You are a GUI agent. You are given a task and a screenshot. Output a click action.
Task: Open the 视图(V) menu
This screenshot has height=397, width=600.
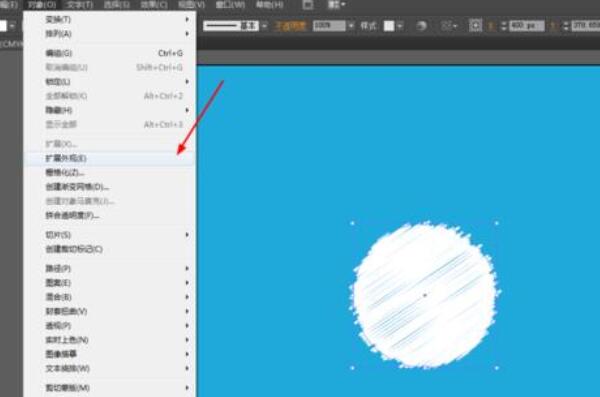[191, 5]
